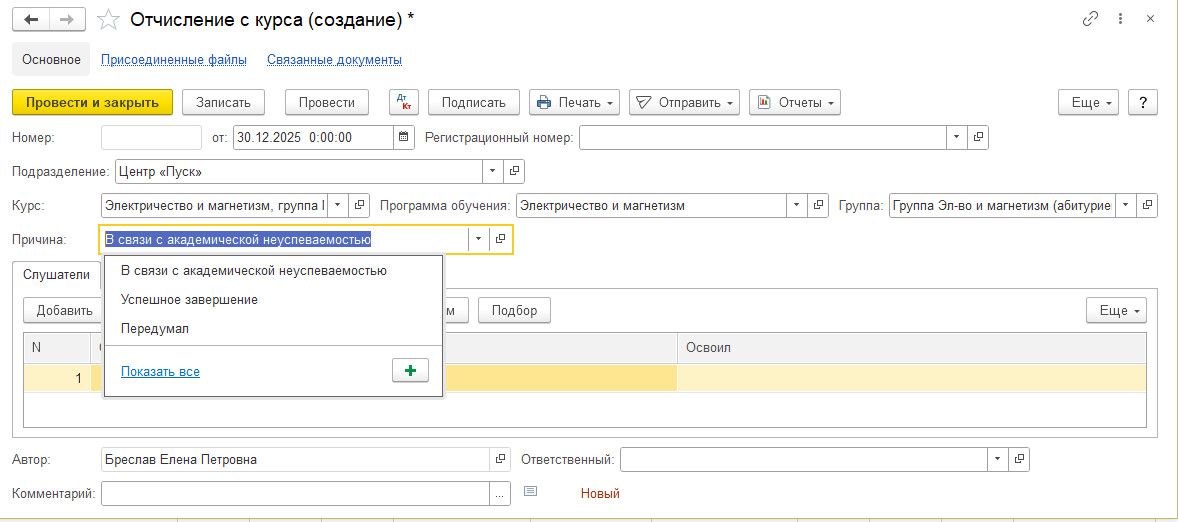
Task: Click the Показать все link
Action: point(160,371)
